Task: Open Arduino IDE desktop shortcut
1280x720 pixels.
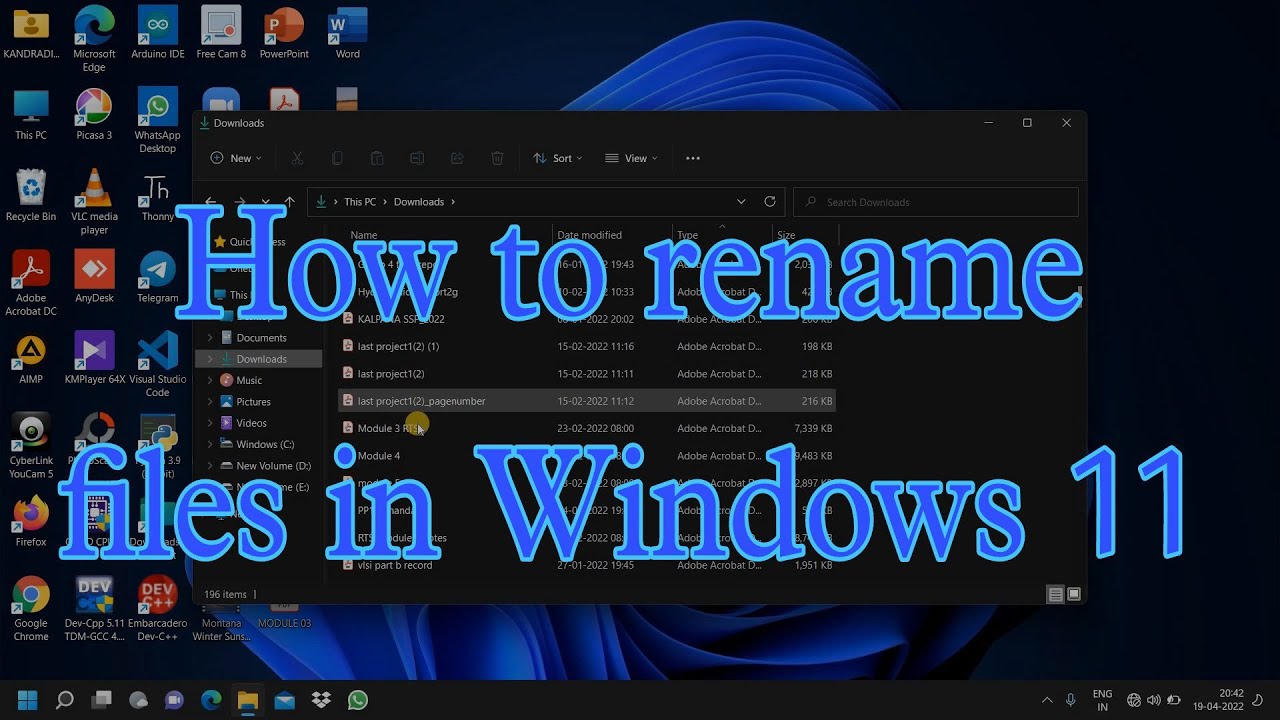Action: (158, 32)
